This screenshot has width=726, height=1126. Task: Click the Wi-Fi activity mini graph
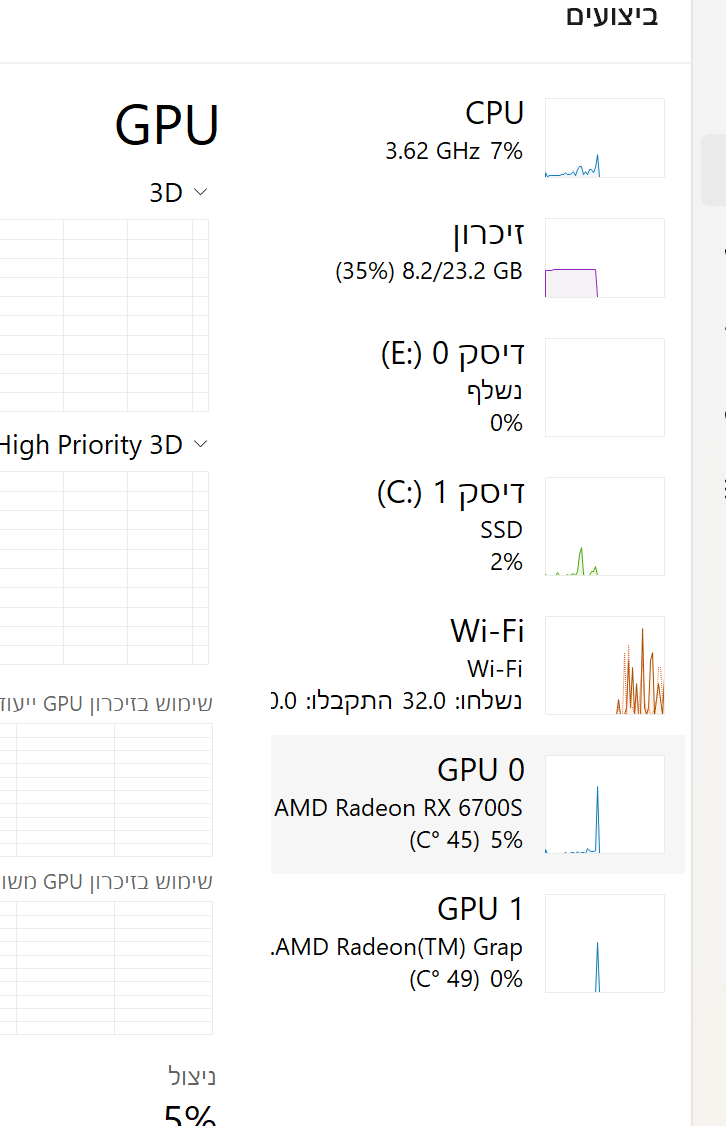point(604,665)
